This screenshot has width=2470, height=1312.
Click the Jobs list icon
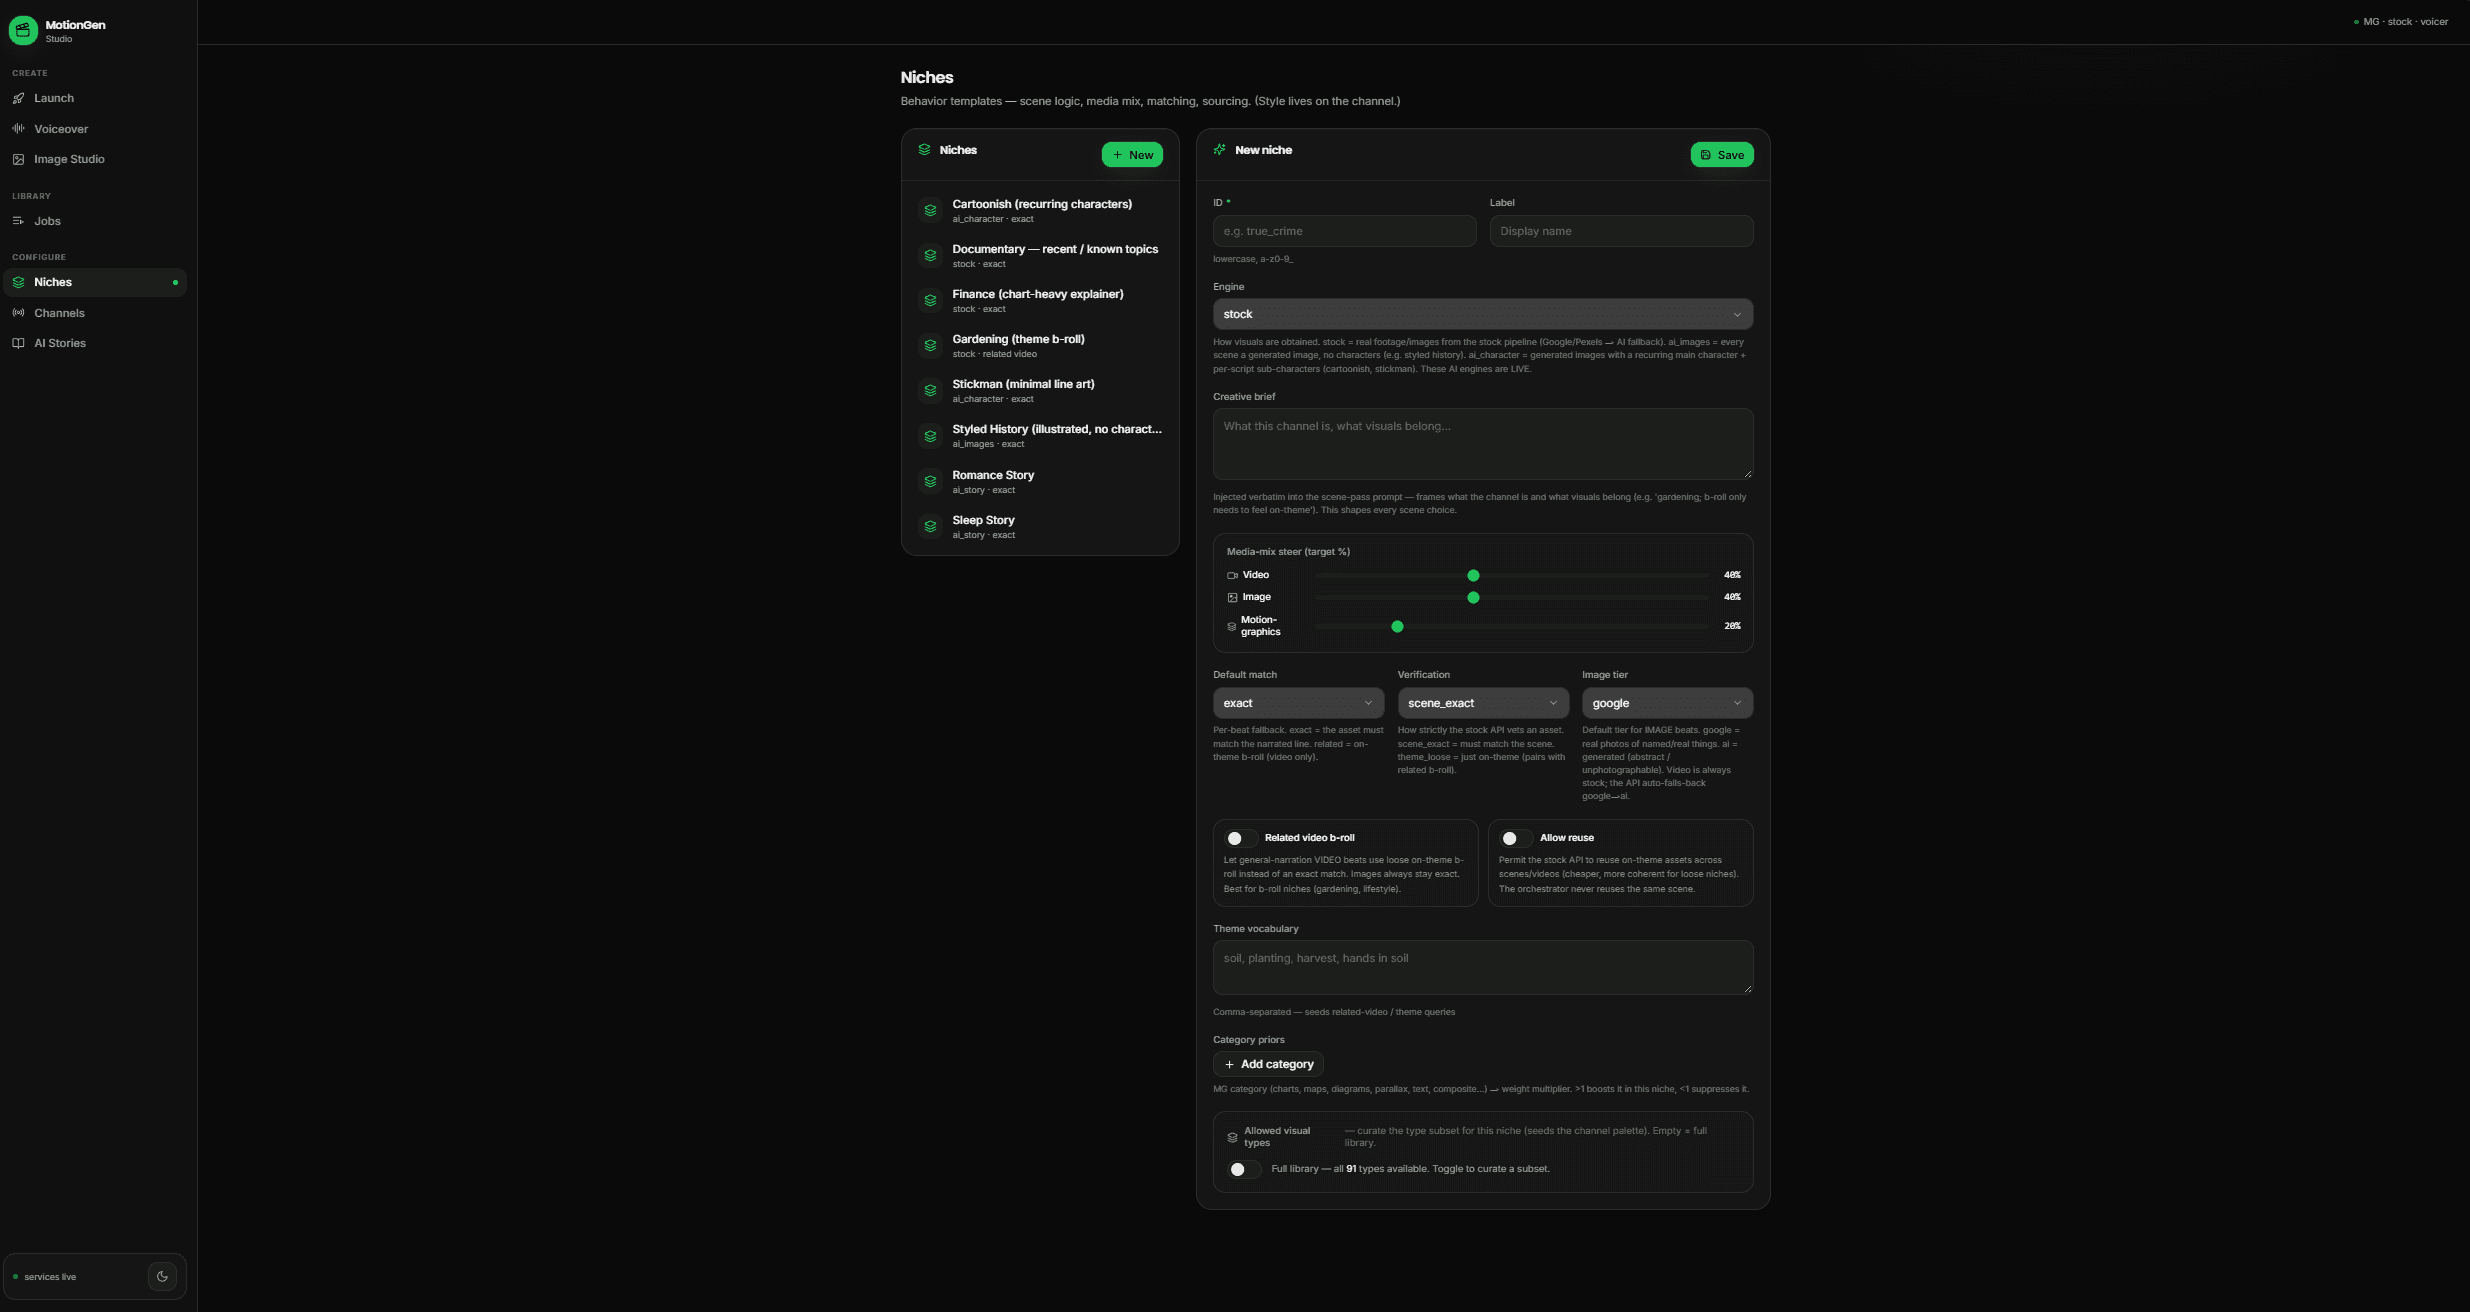18,221
